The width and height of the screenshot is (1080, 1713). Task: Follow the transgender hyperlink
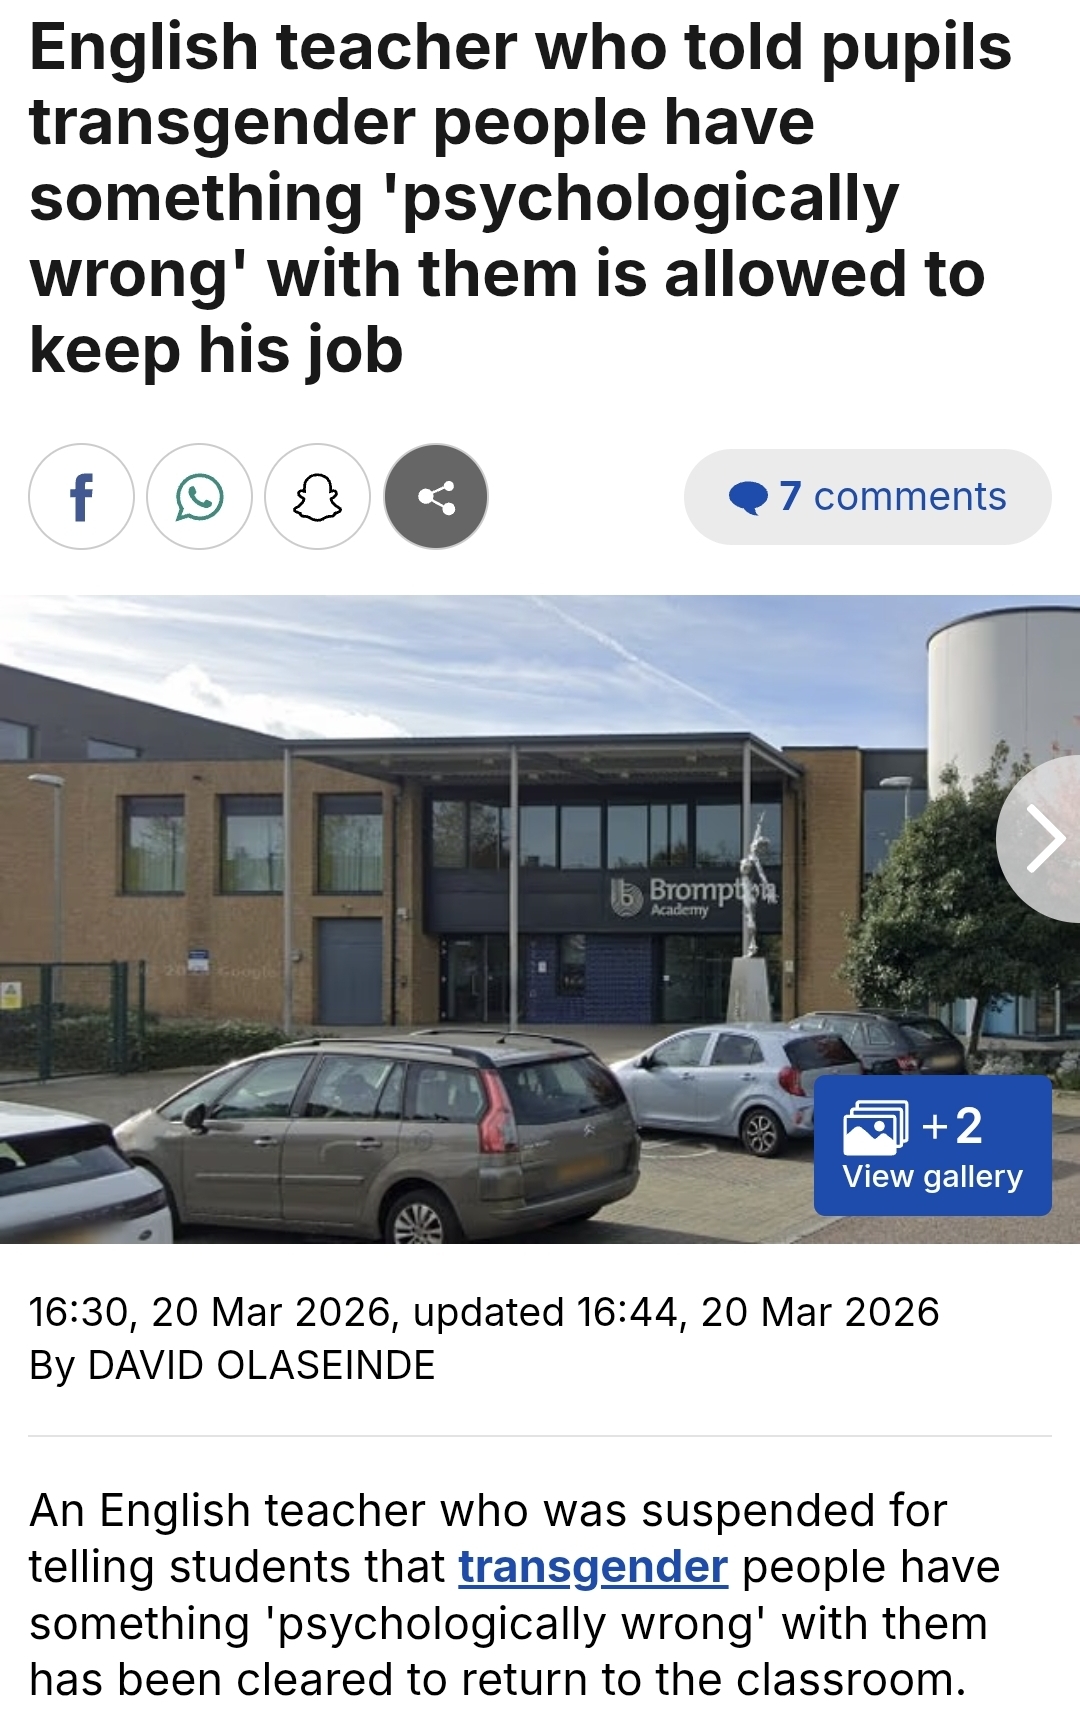pos(593,1567)
